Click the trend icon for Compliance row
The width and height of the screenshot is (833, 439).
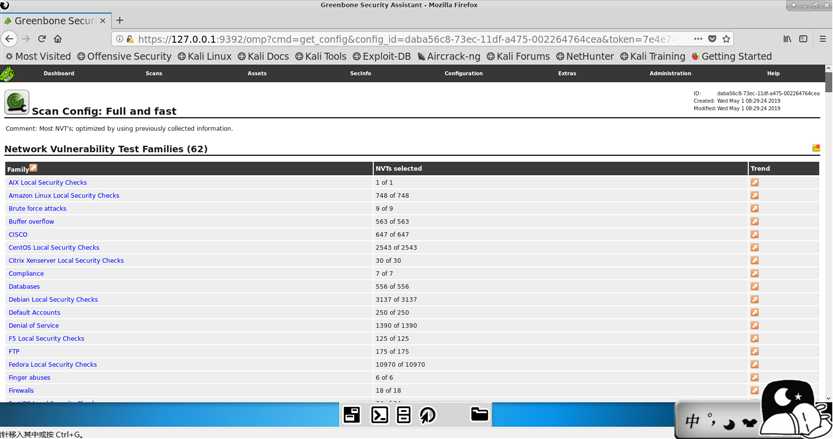754,273
